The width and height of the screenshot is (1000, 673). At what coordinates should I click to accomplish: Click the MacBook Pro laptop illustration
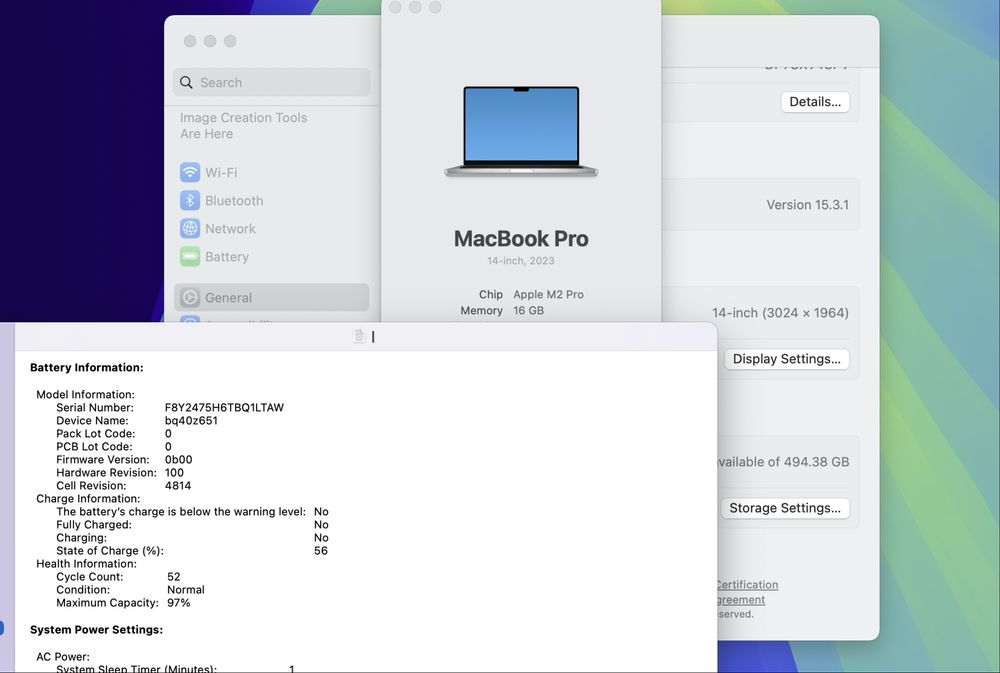[521, 131]
